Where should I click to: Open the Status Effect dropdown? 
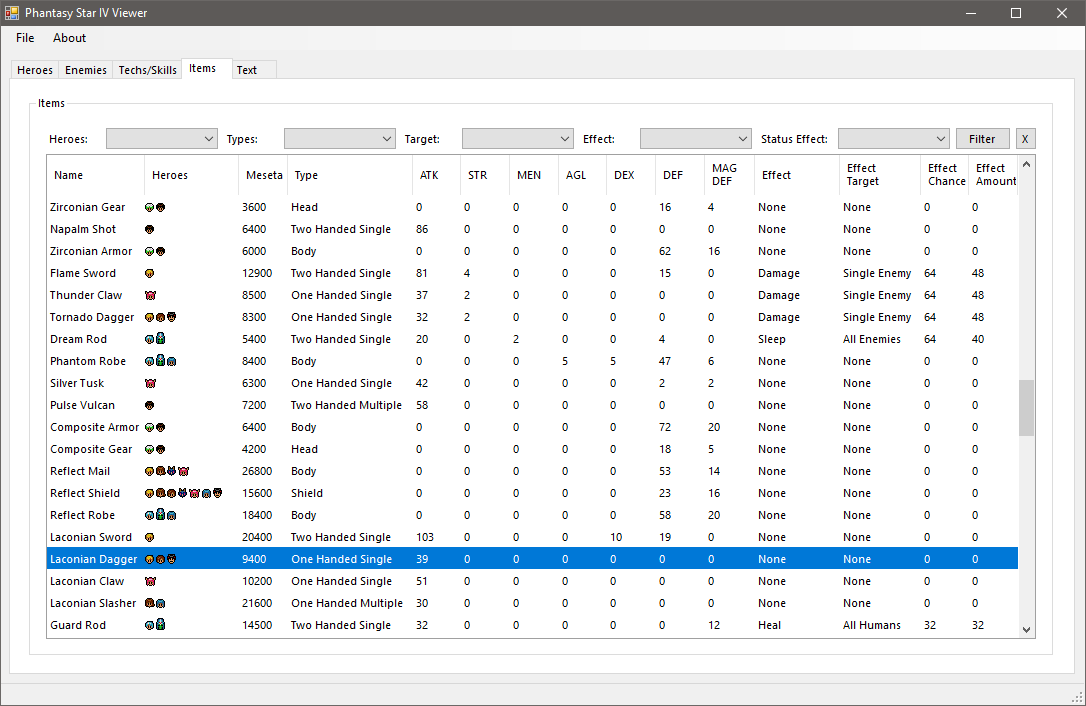tap(893, 139)
